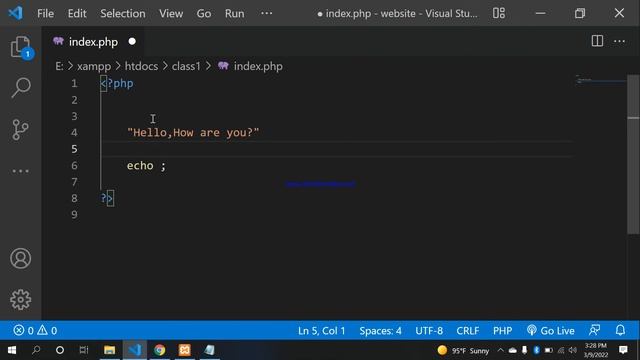
Task: Open notifications bell in status bar
Action: pyautogui.click(x=620, y=330)
